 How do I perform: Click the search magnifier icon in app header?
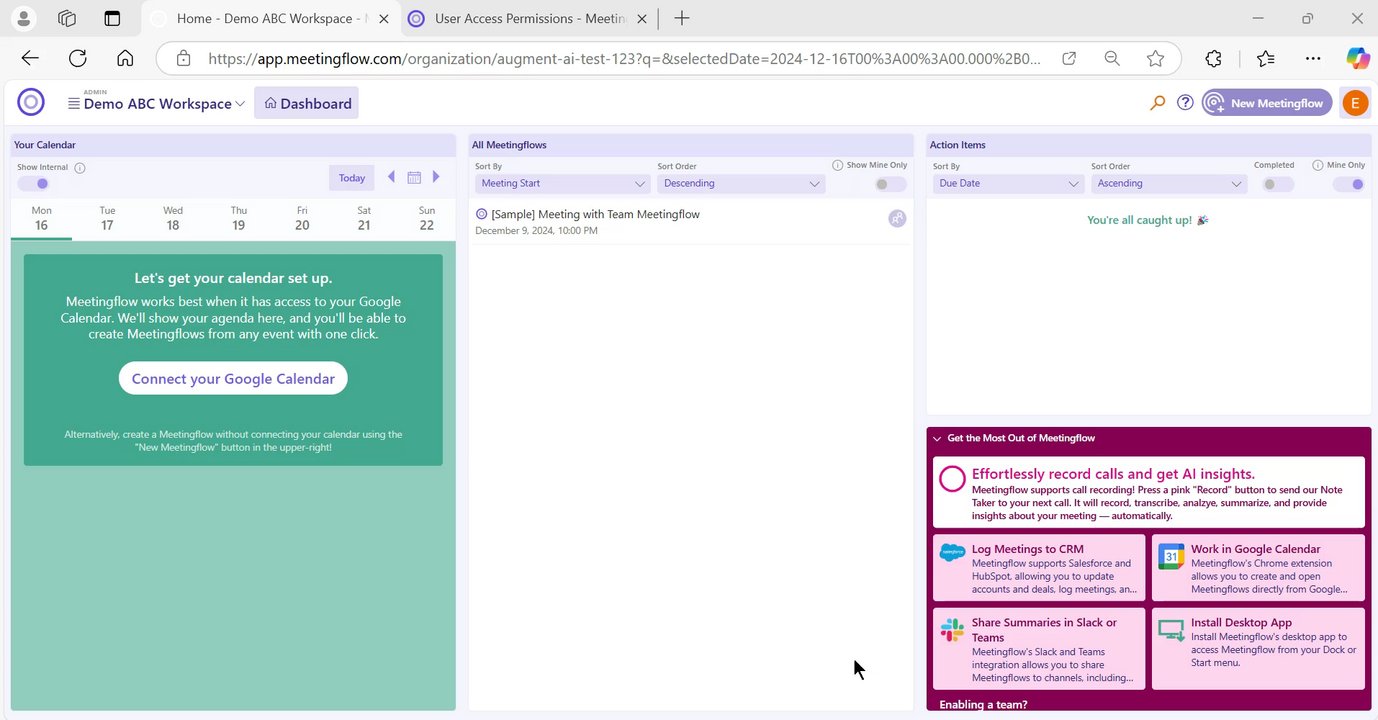[x=1157, y=102]
